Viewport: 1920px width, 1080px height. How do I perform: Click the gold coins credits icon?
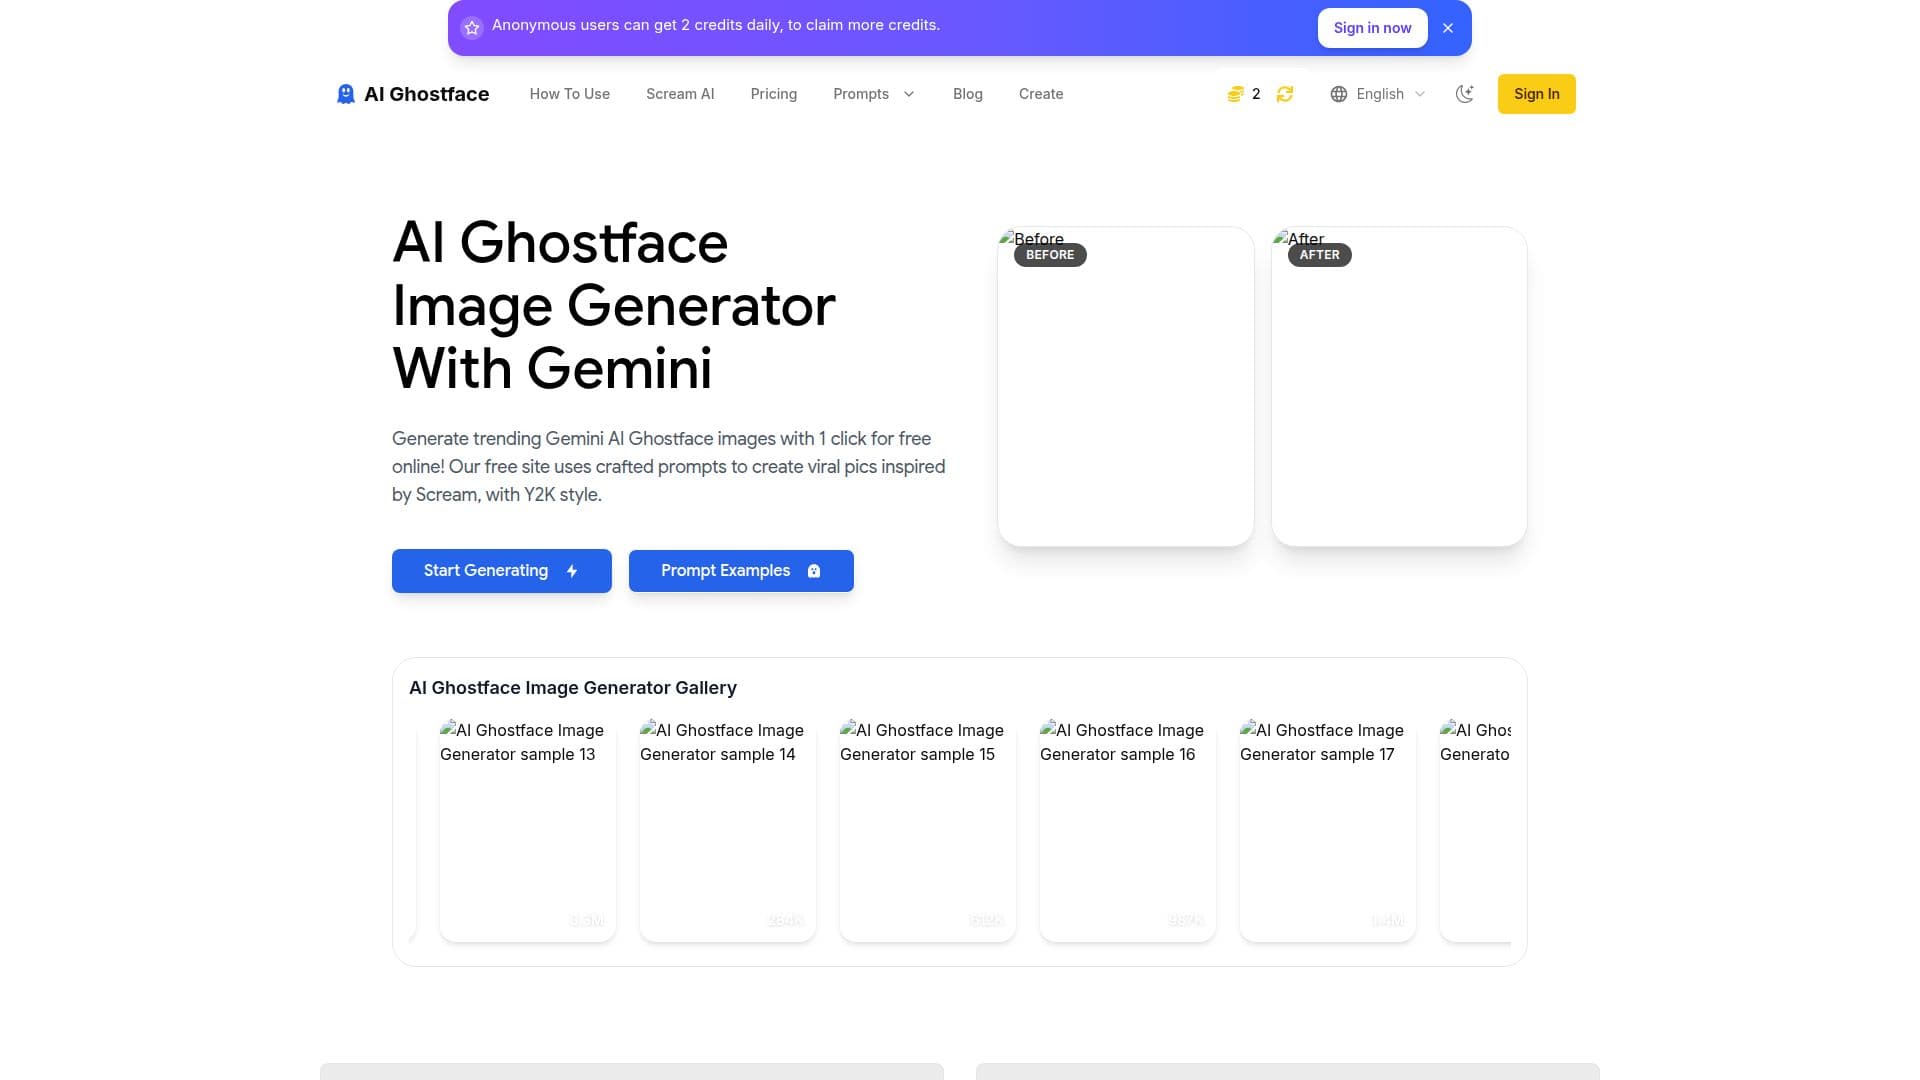(1235, 94)
